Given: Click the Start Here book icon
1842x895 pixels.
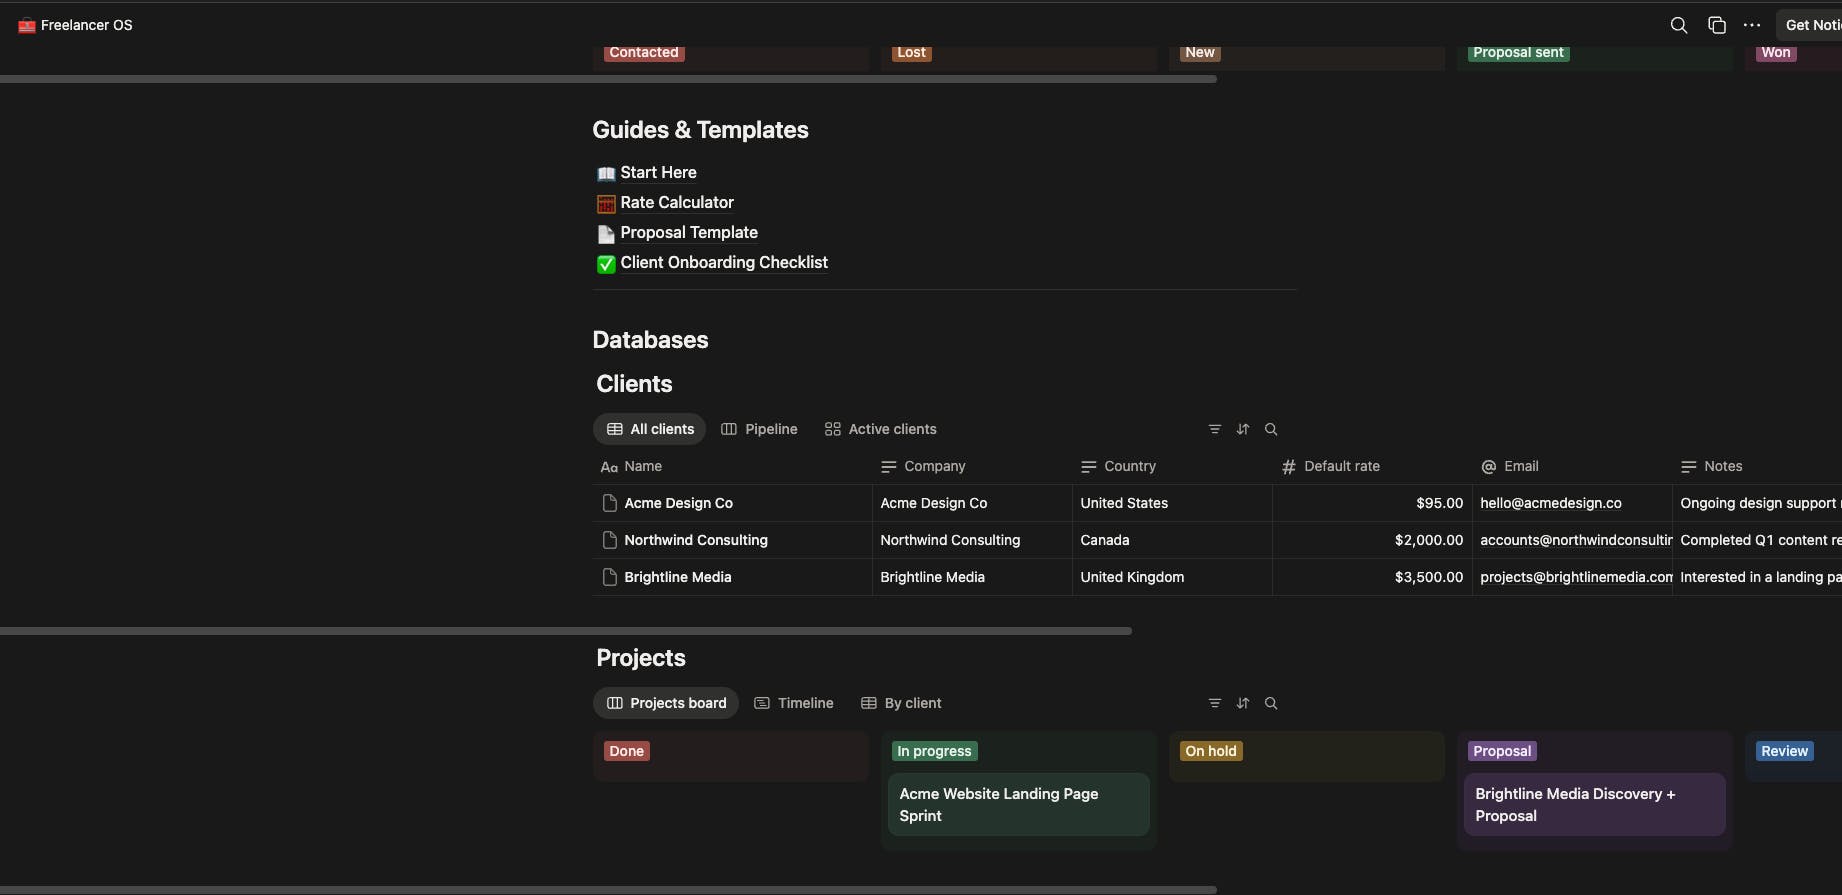Looking at the screenshot, I should point(606,173).
